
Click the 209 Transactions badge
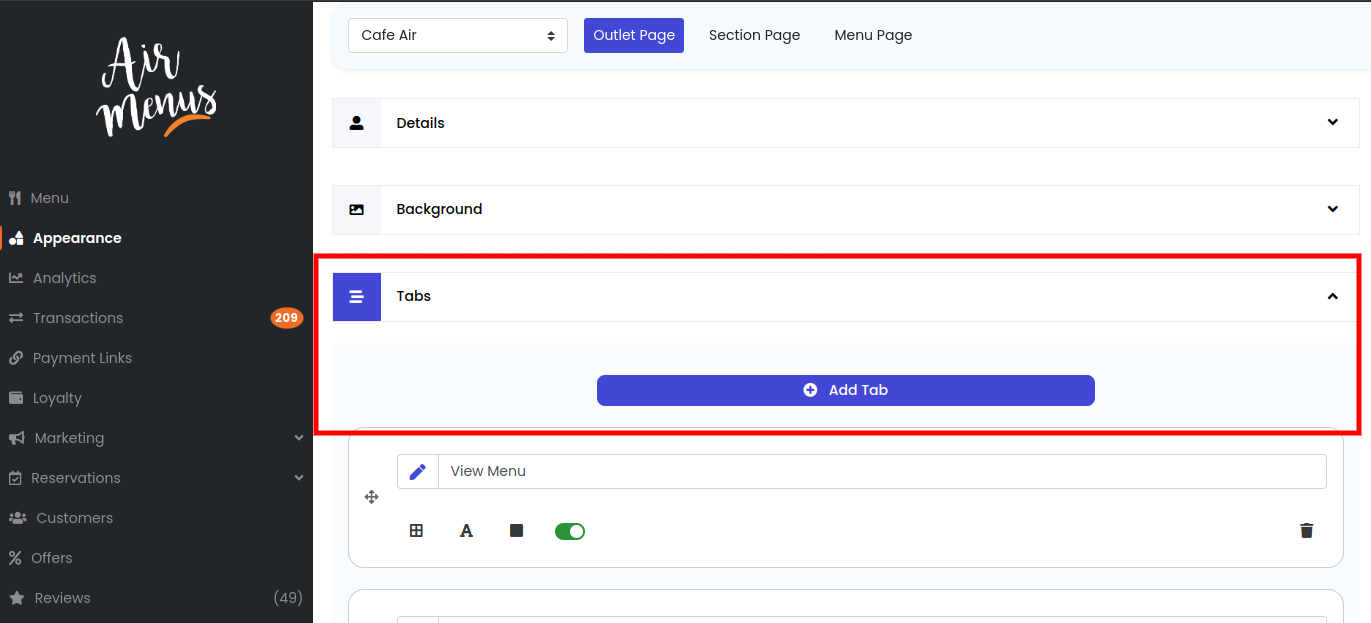287,318
